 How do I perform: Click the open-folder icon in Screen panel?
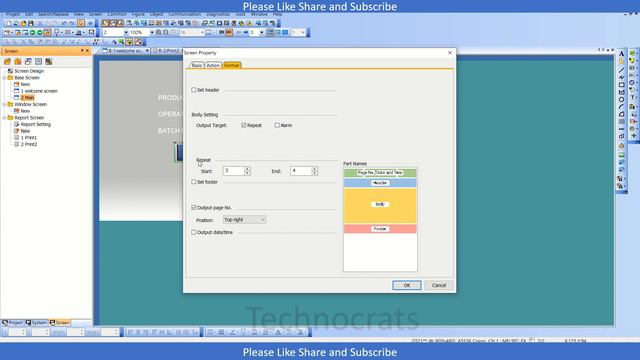(7, 62)
